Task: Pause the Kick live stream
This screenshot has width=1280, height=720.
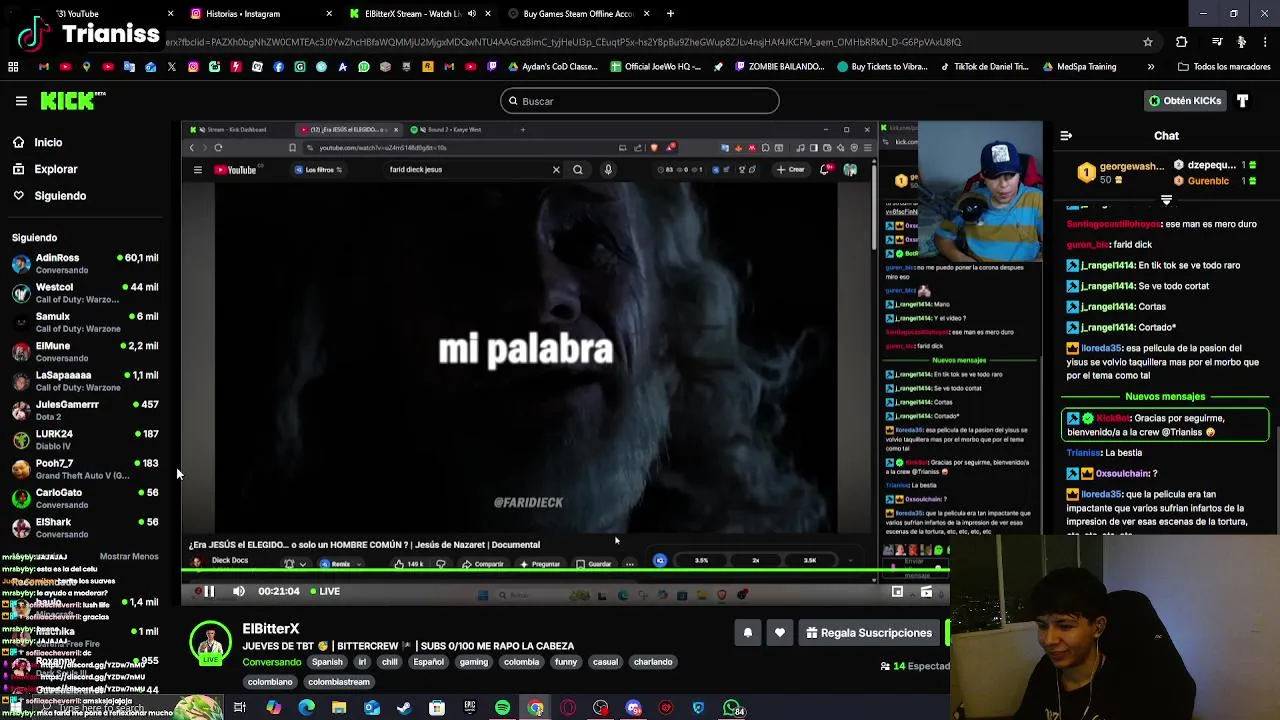Action: click(x=209, y=591)
